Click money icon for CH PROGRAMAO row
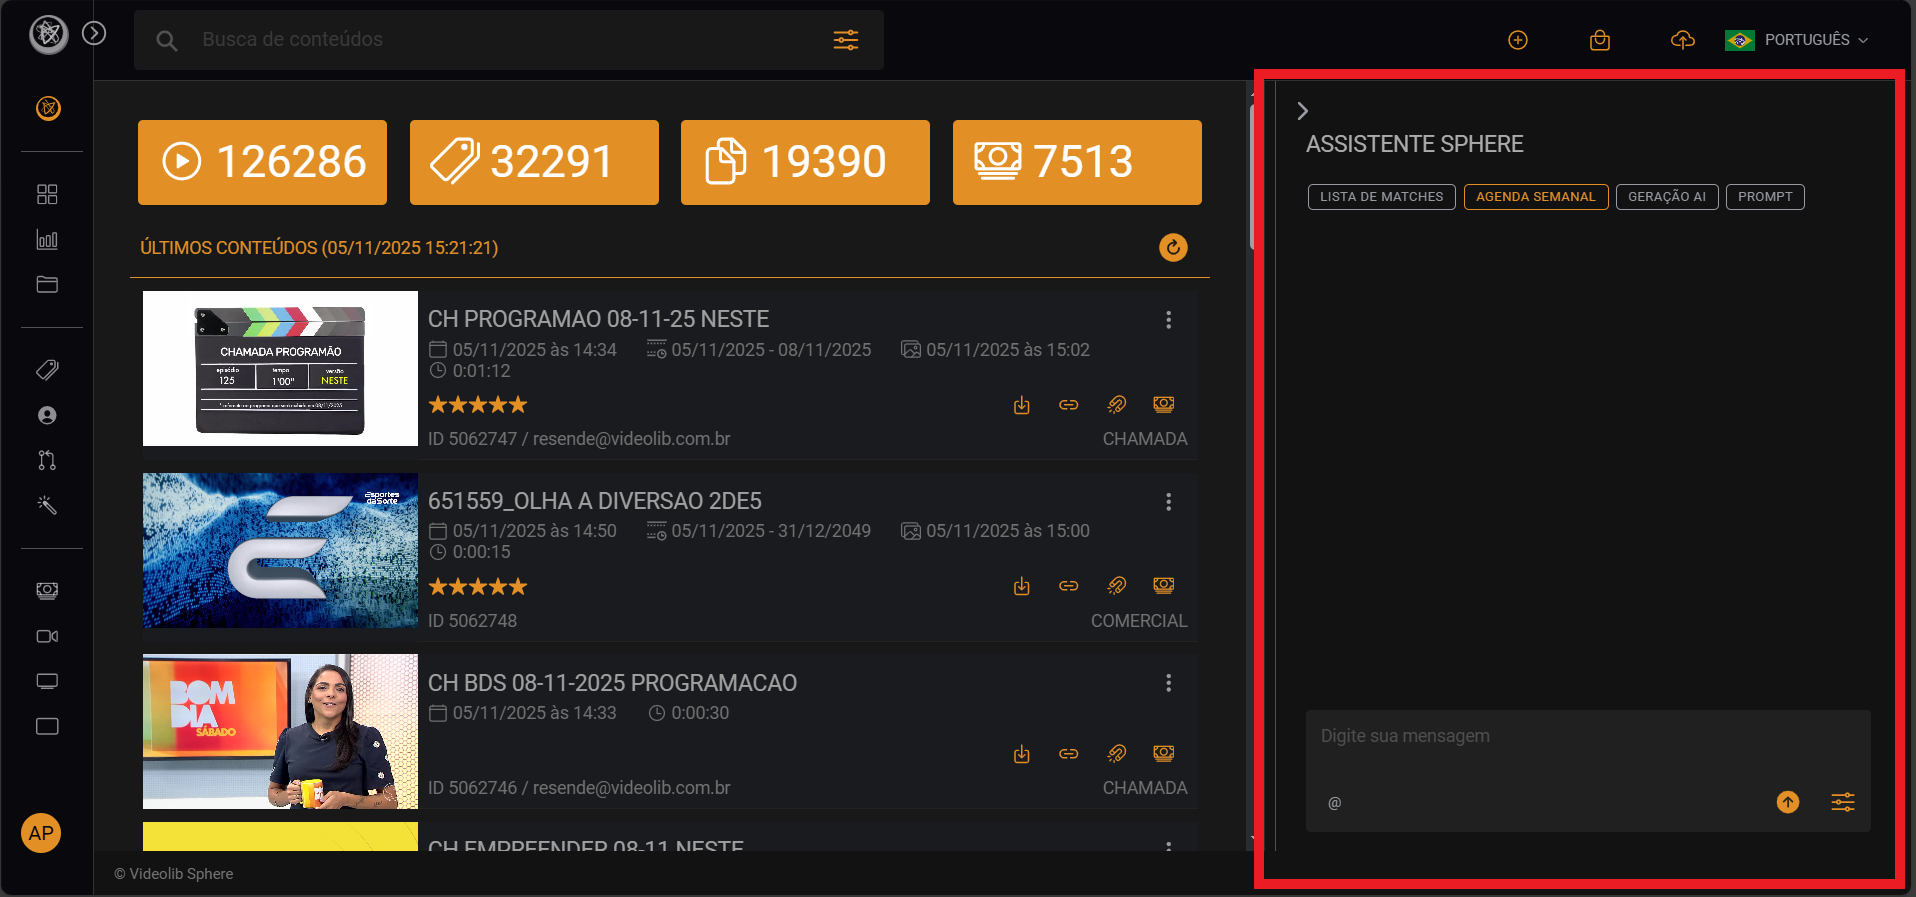The image size is (1916, 897). tap(1164, 405)
